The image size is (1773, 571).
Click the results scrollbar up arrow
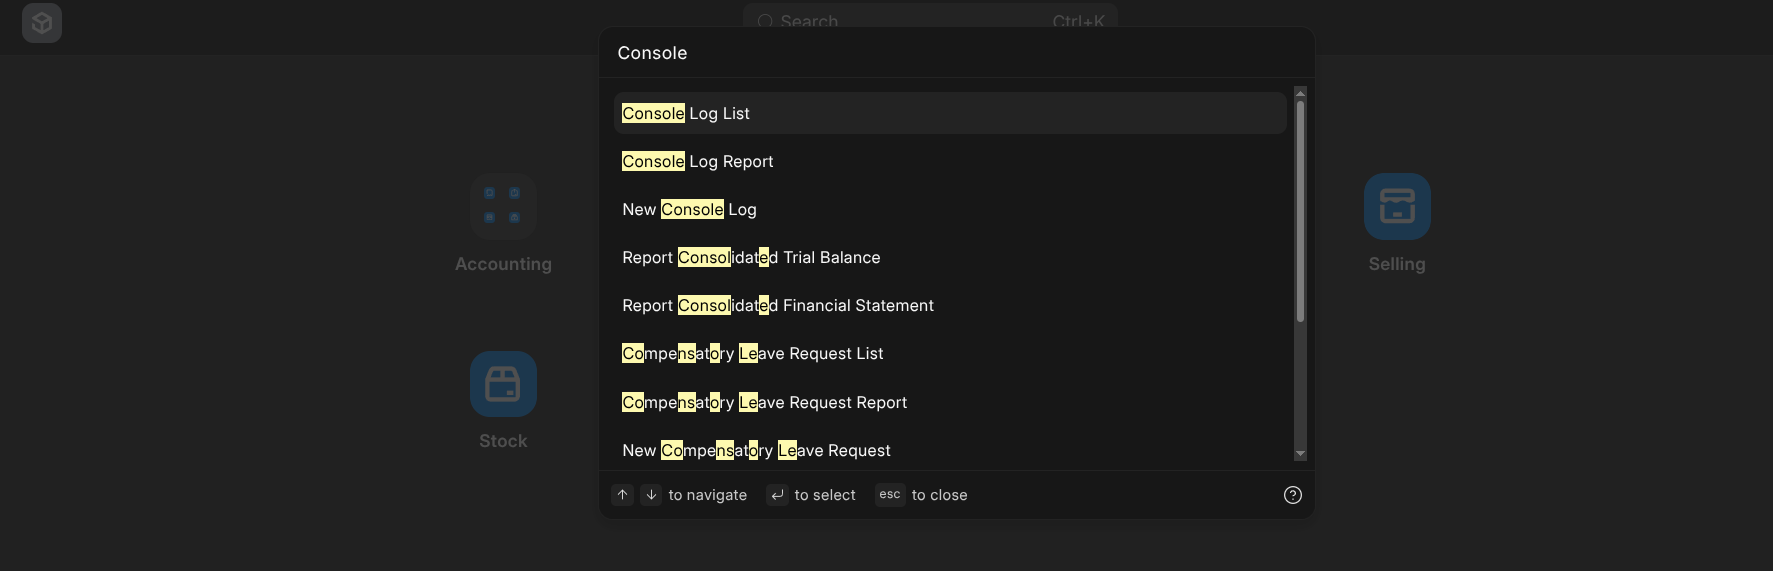pos(1300,93)
